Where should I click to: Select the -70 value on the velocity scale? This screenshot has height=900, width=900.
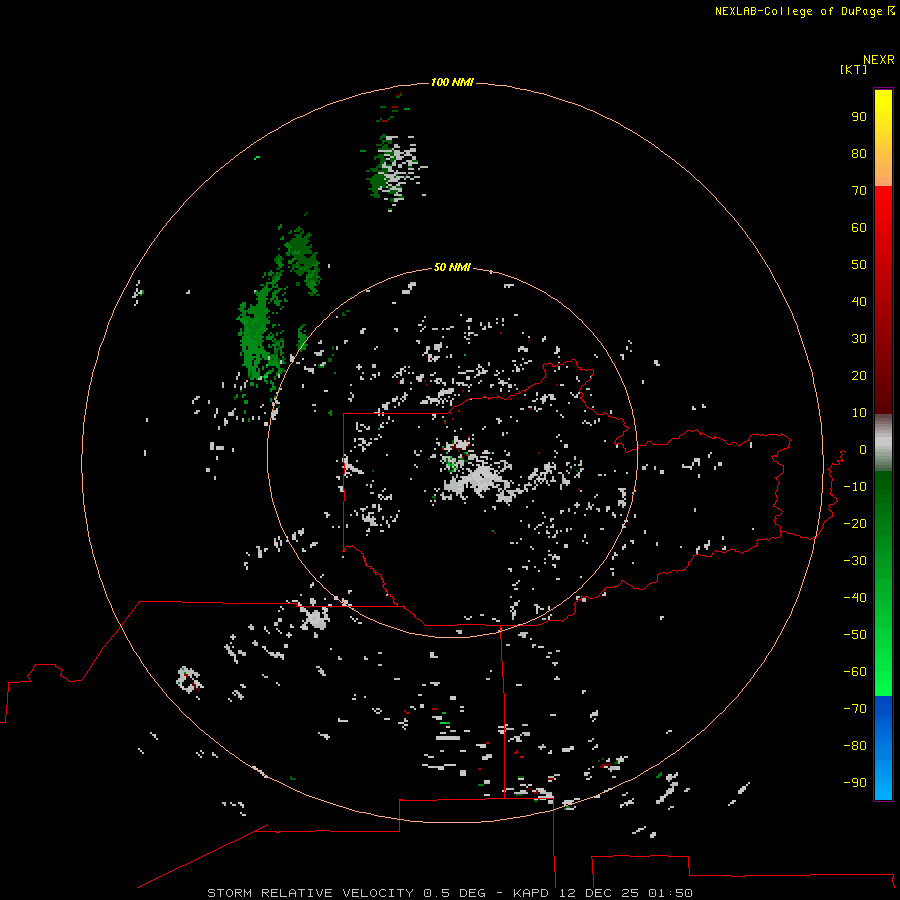coord(855,708)
